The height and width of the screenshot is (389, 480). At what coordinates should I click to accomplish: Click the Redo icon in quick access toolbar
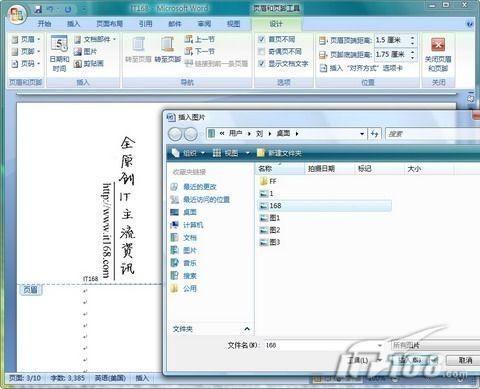68,10
